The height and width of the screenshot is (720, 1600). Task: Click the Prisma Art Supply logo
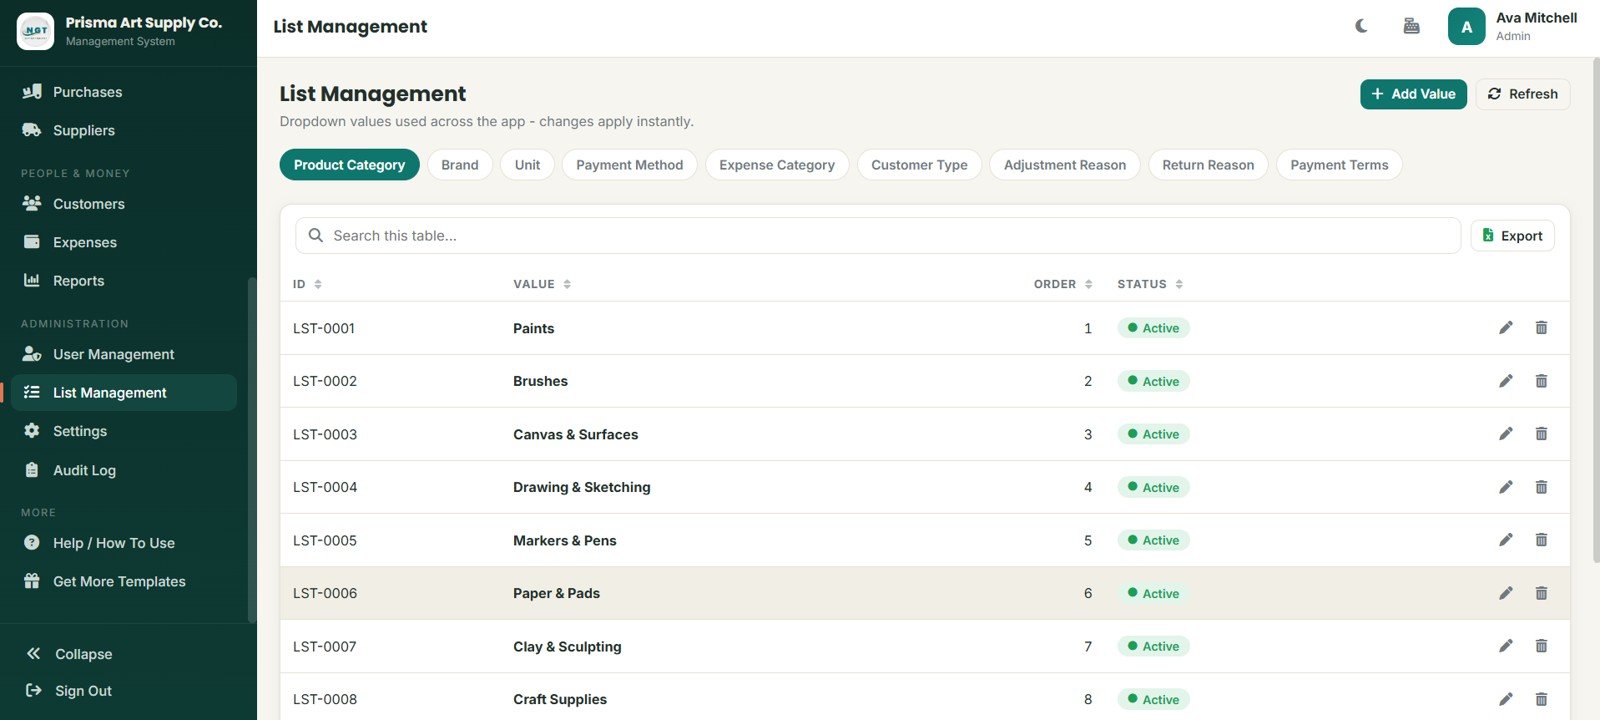(x=36, y=31)
